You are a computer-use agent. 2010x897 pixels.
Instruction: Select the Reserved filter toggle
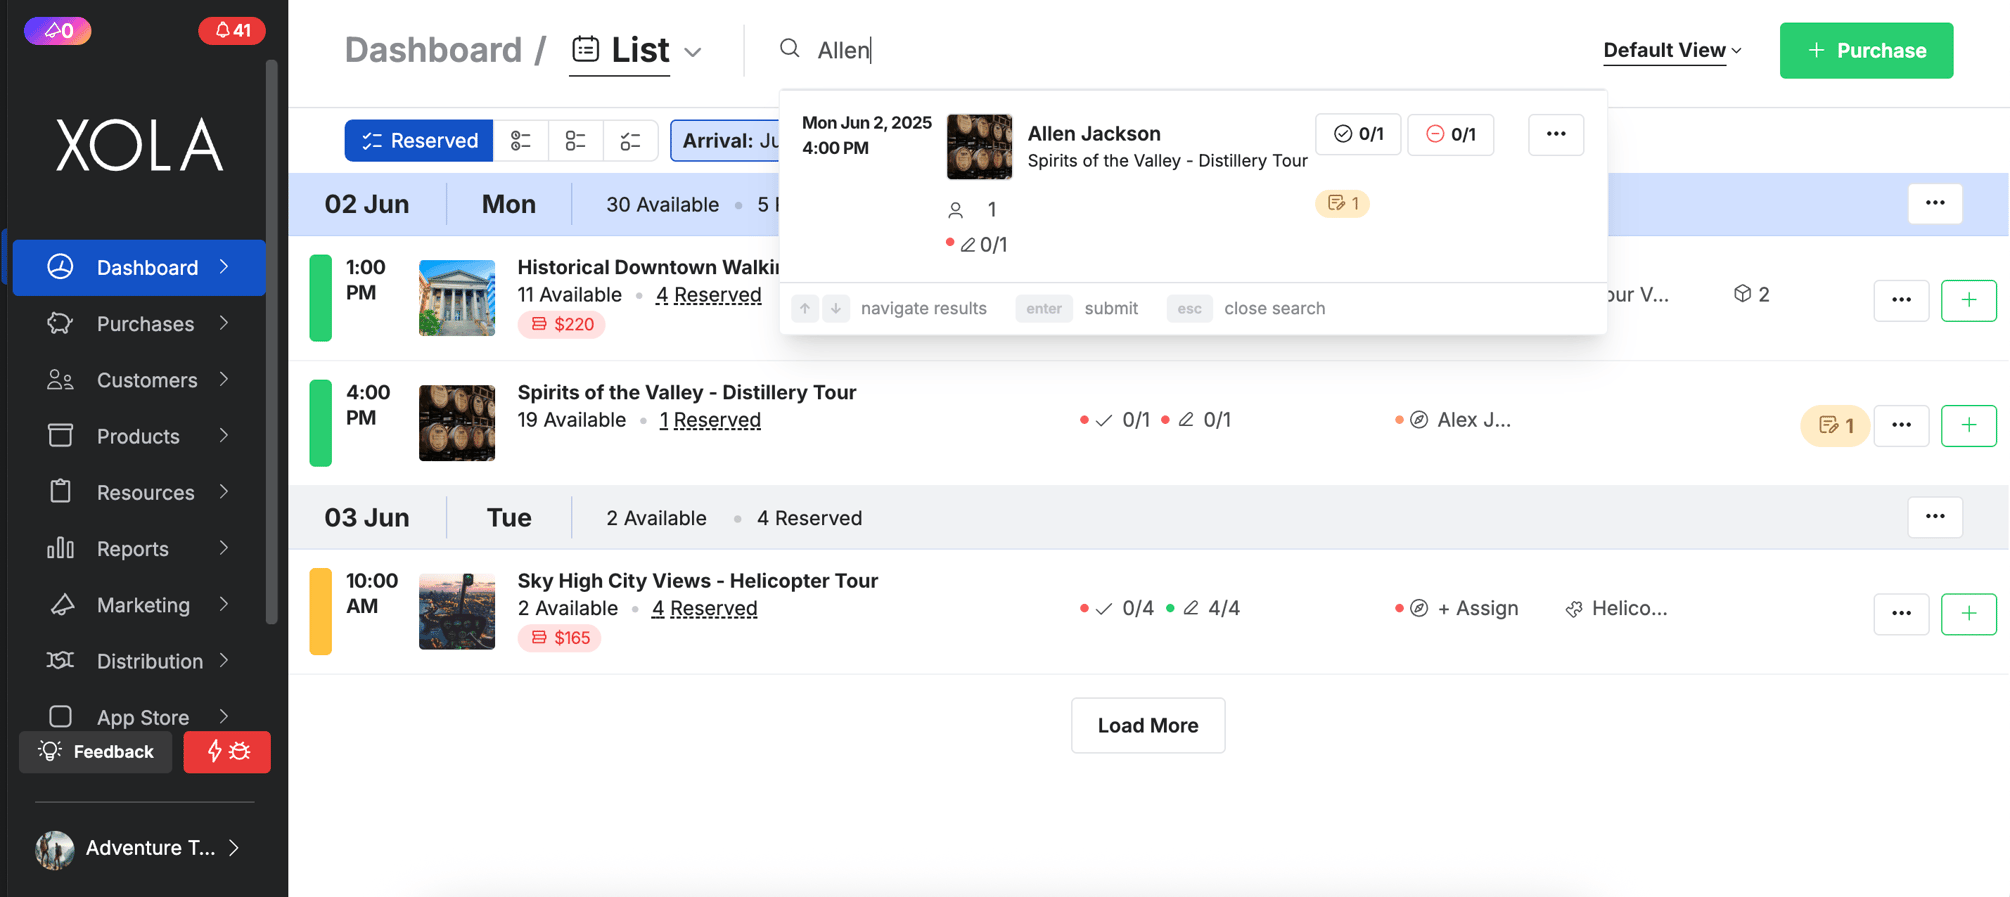419,140
